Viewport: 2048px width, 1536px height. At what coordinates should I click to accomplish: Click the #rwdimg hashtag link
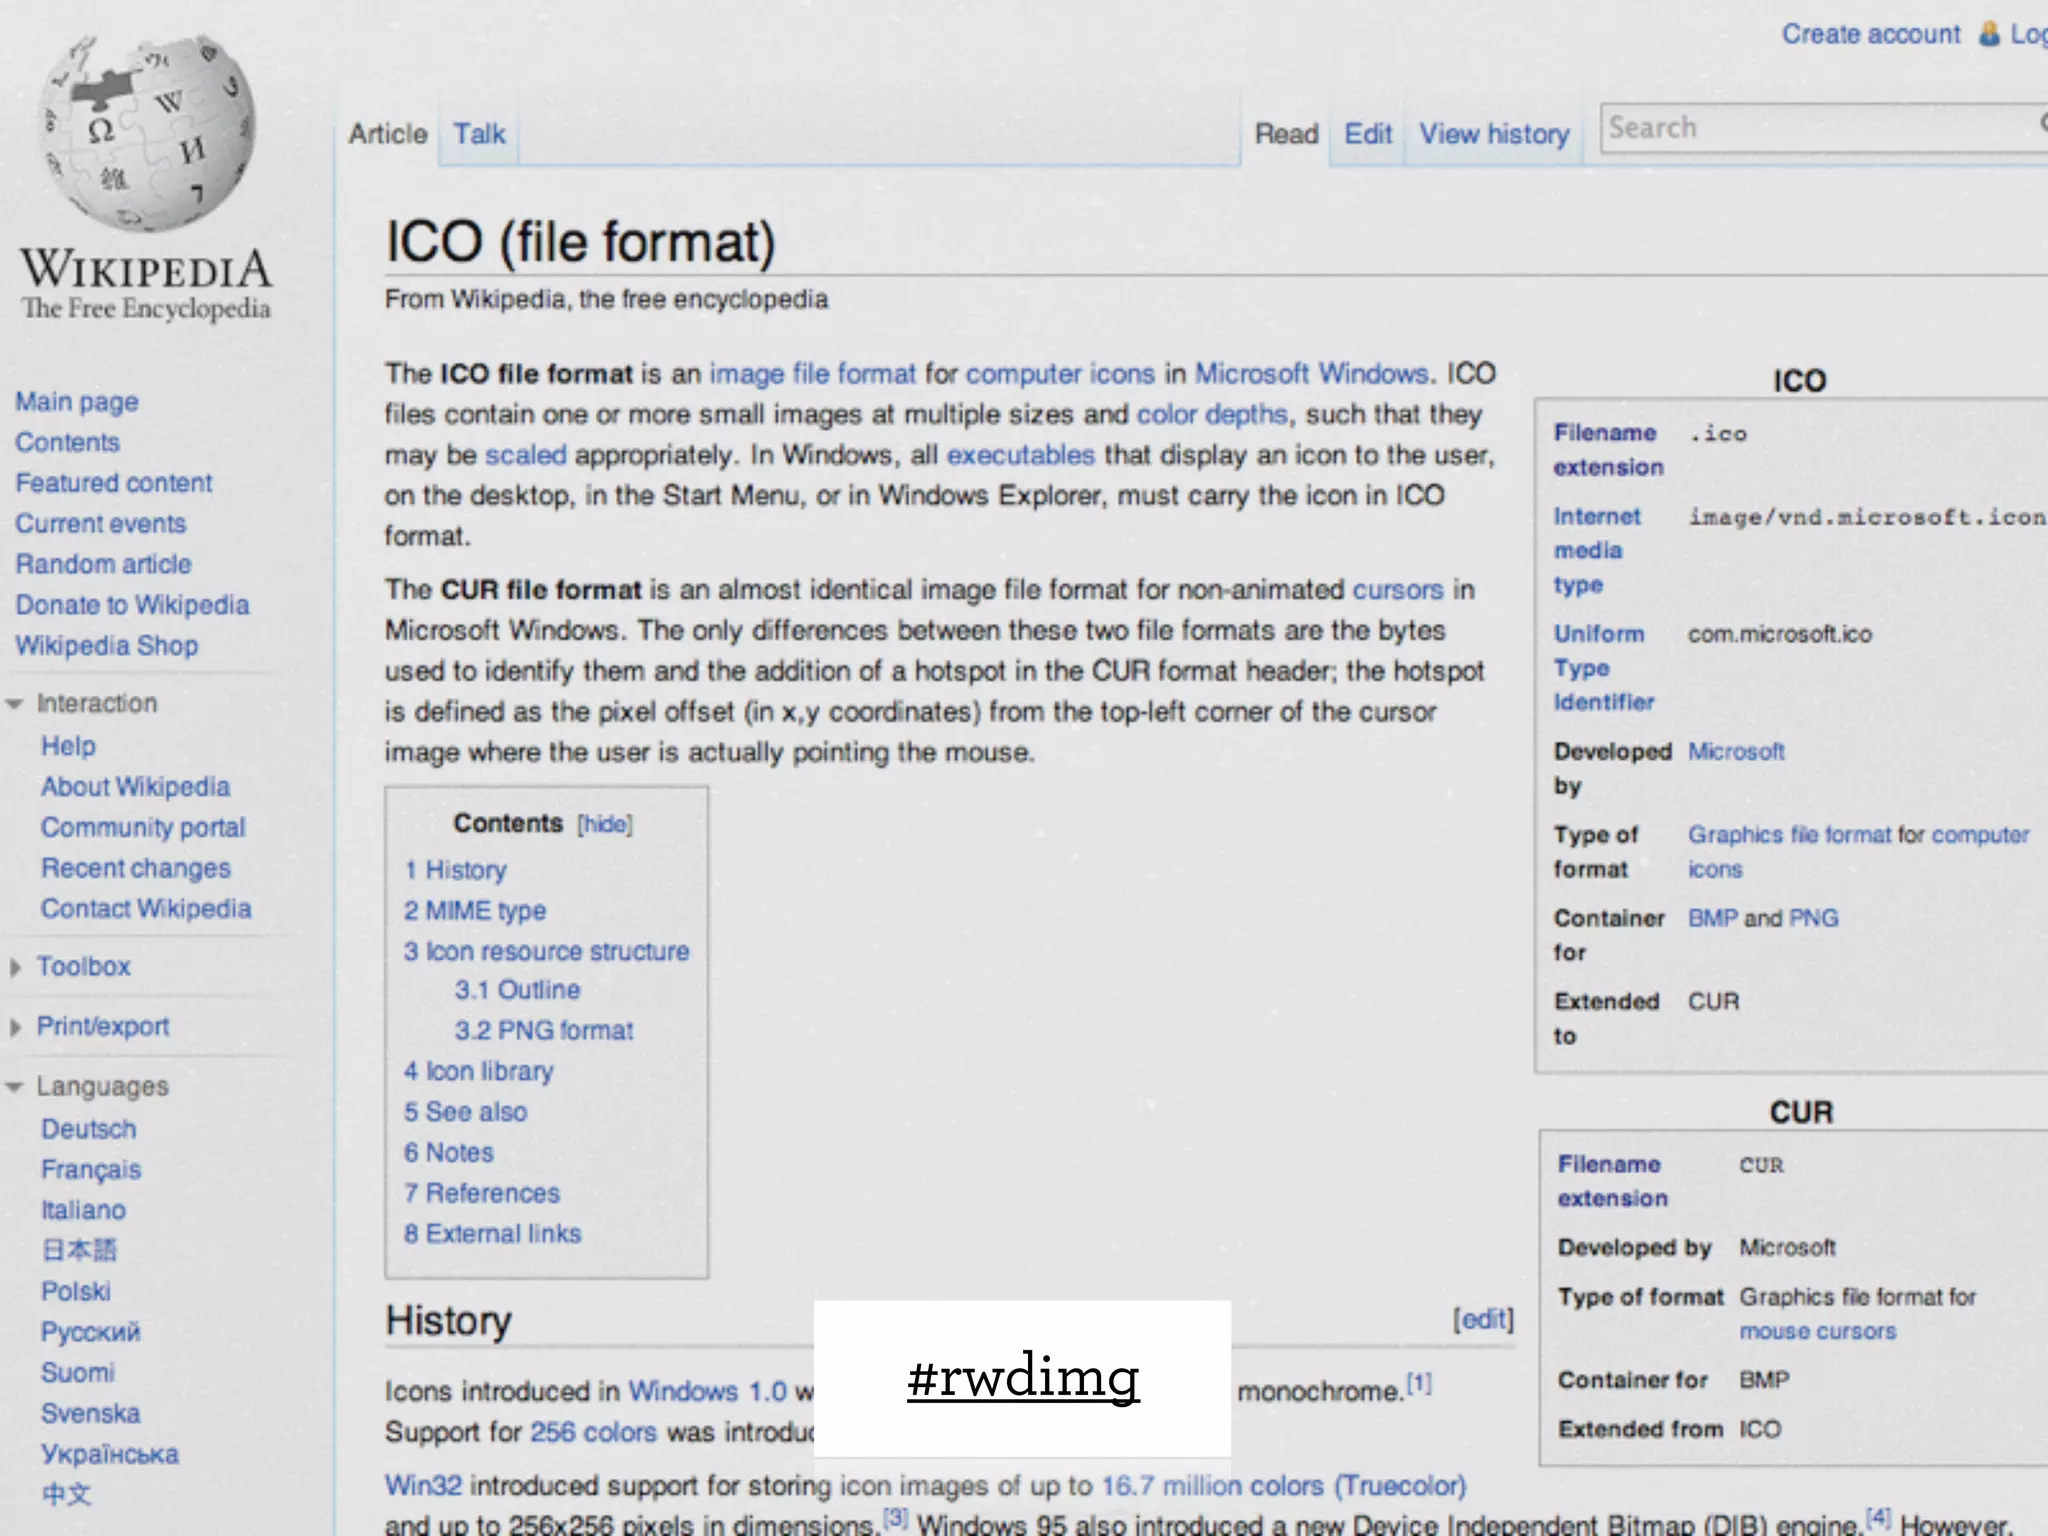pyautogui.click(x=1022, y=1378)
